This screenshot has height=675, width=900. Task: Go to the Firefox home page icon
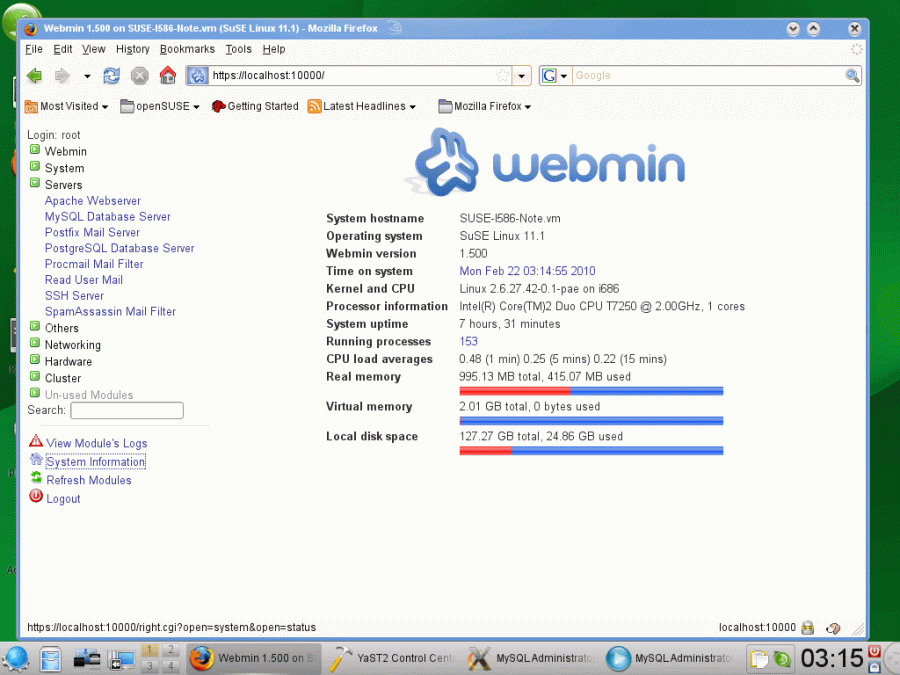[168, 75]
